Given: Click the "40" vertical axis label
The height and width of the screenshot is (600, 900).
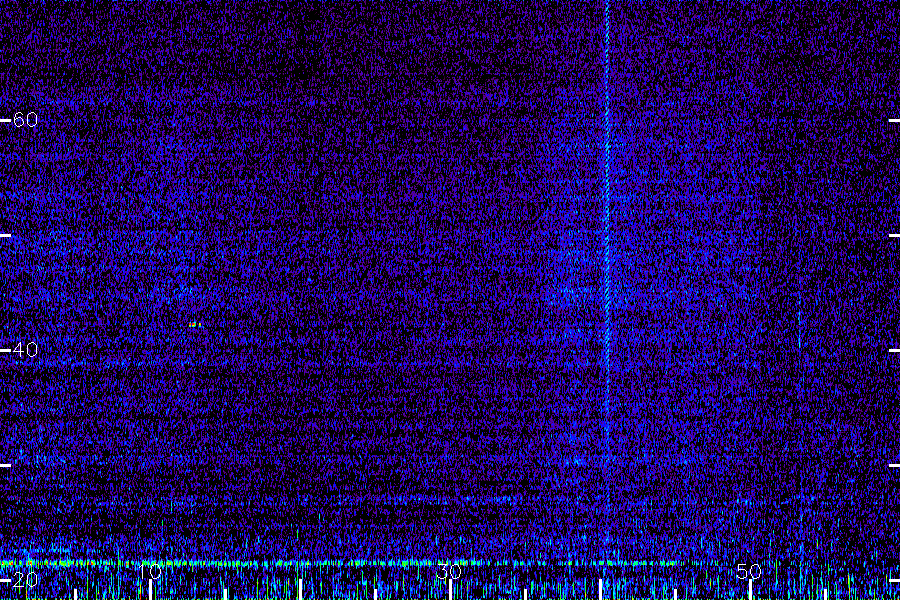Looking at the screenshot, I should [x=25, y=350].
